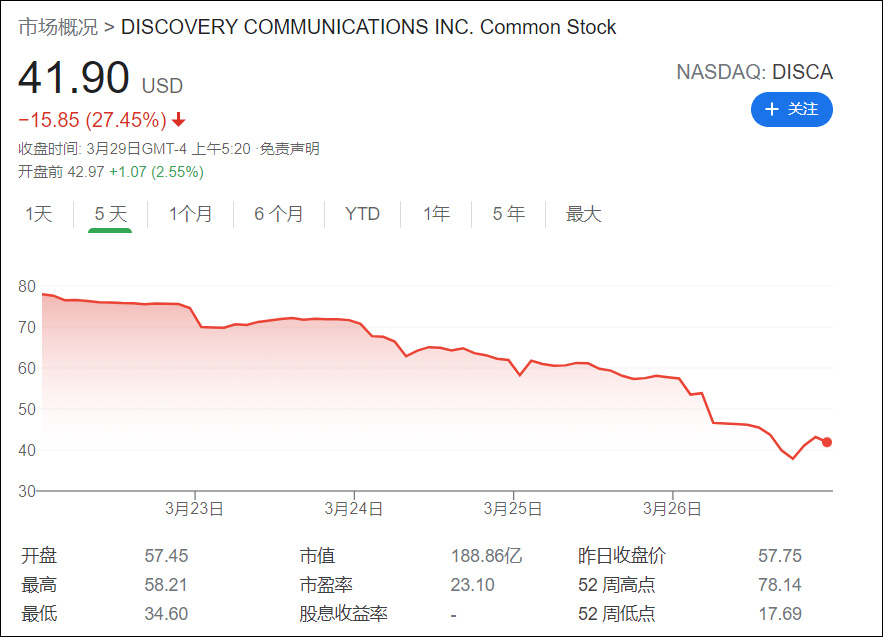Switch to the 1个月 range tab

pyautogui.click(x=190, y=214)
